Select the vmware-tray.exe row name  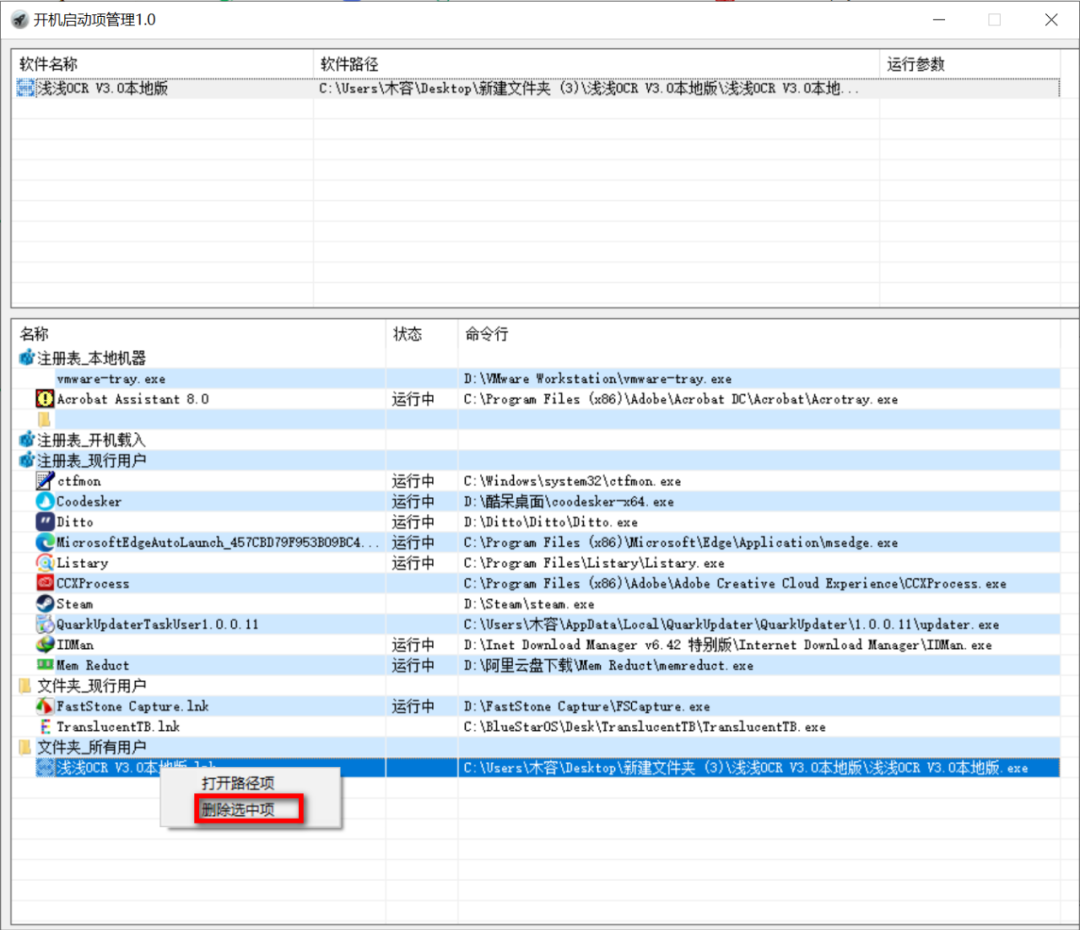coord(111,379)
